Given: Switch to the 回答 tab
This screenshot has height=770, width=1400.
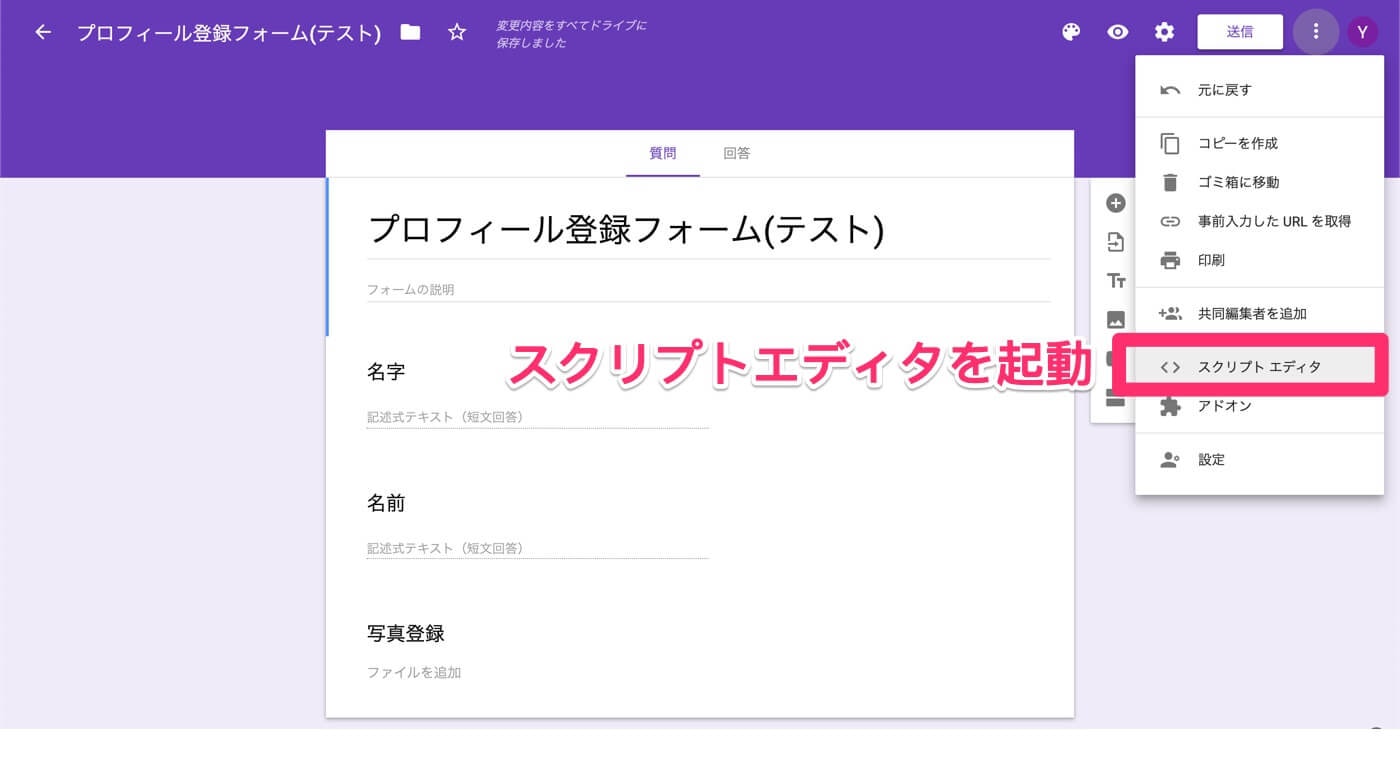Looking at the screenshot, I should click(x=737, y=153).
